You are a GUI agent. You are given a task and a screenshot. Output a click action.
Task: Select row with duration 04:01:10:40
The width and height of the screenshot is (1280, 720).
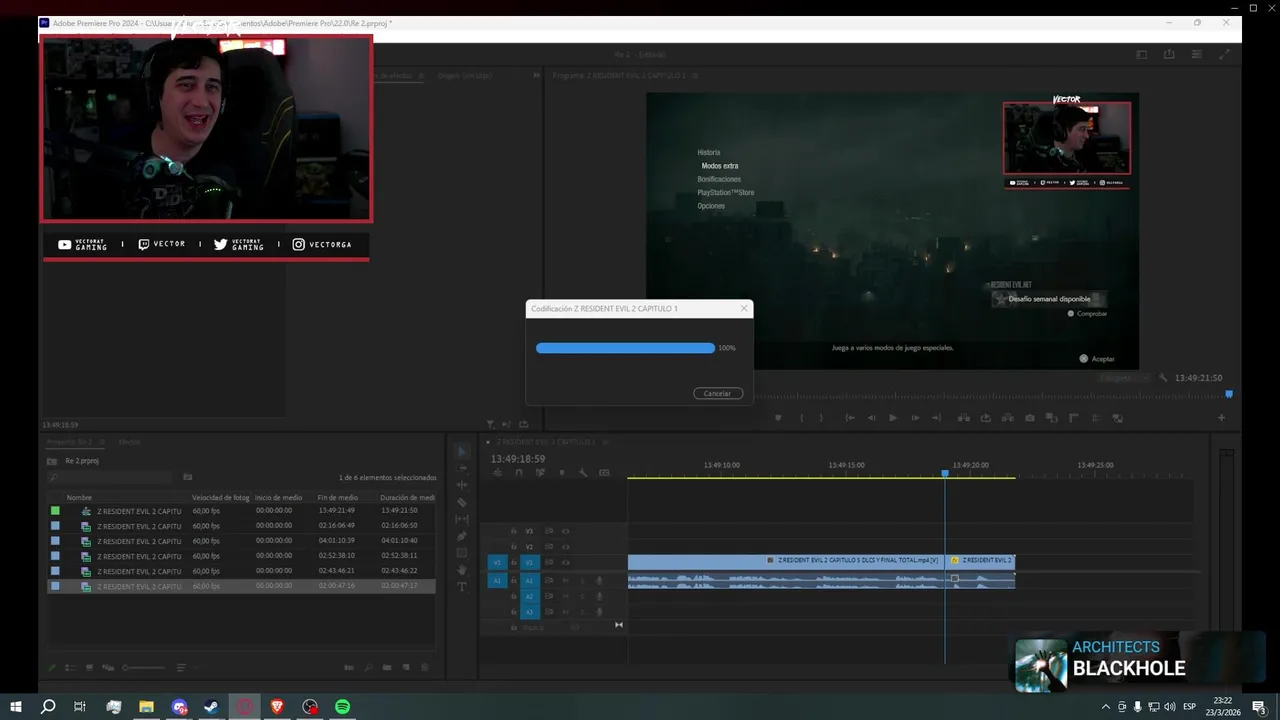click(241, 541)
